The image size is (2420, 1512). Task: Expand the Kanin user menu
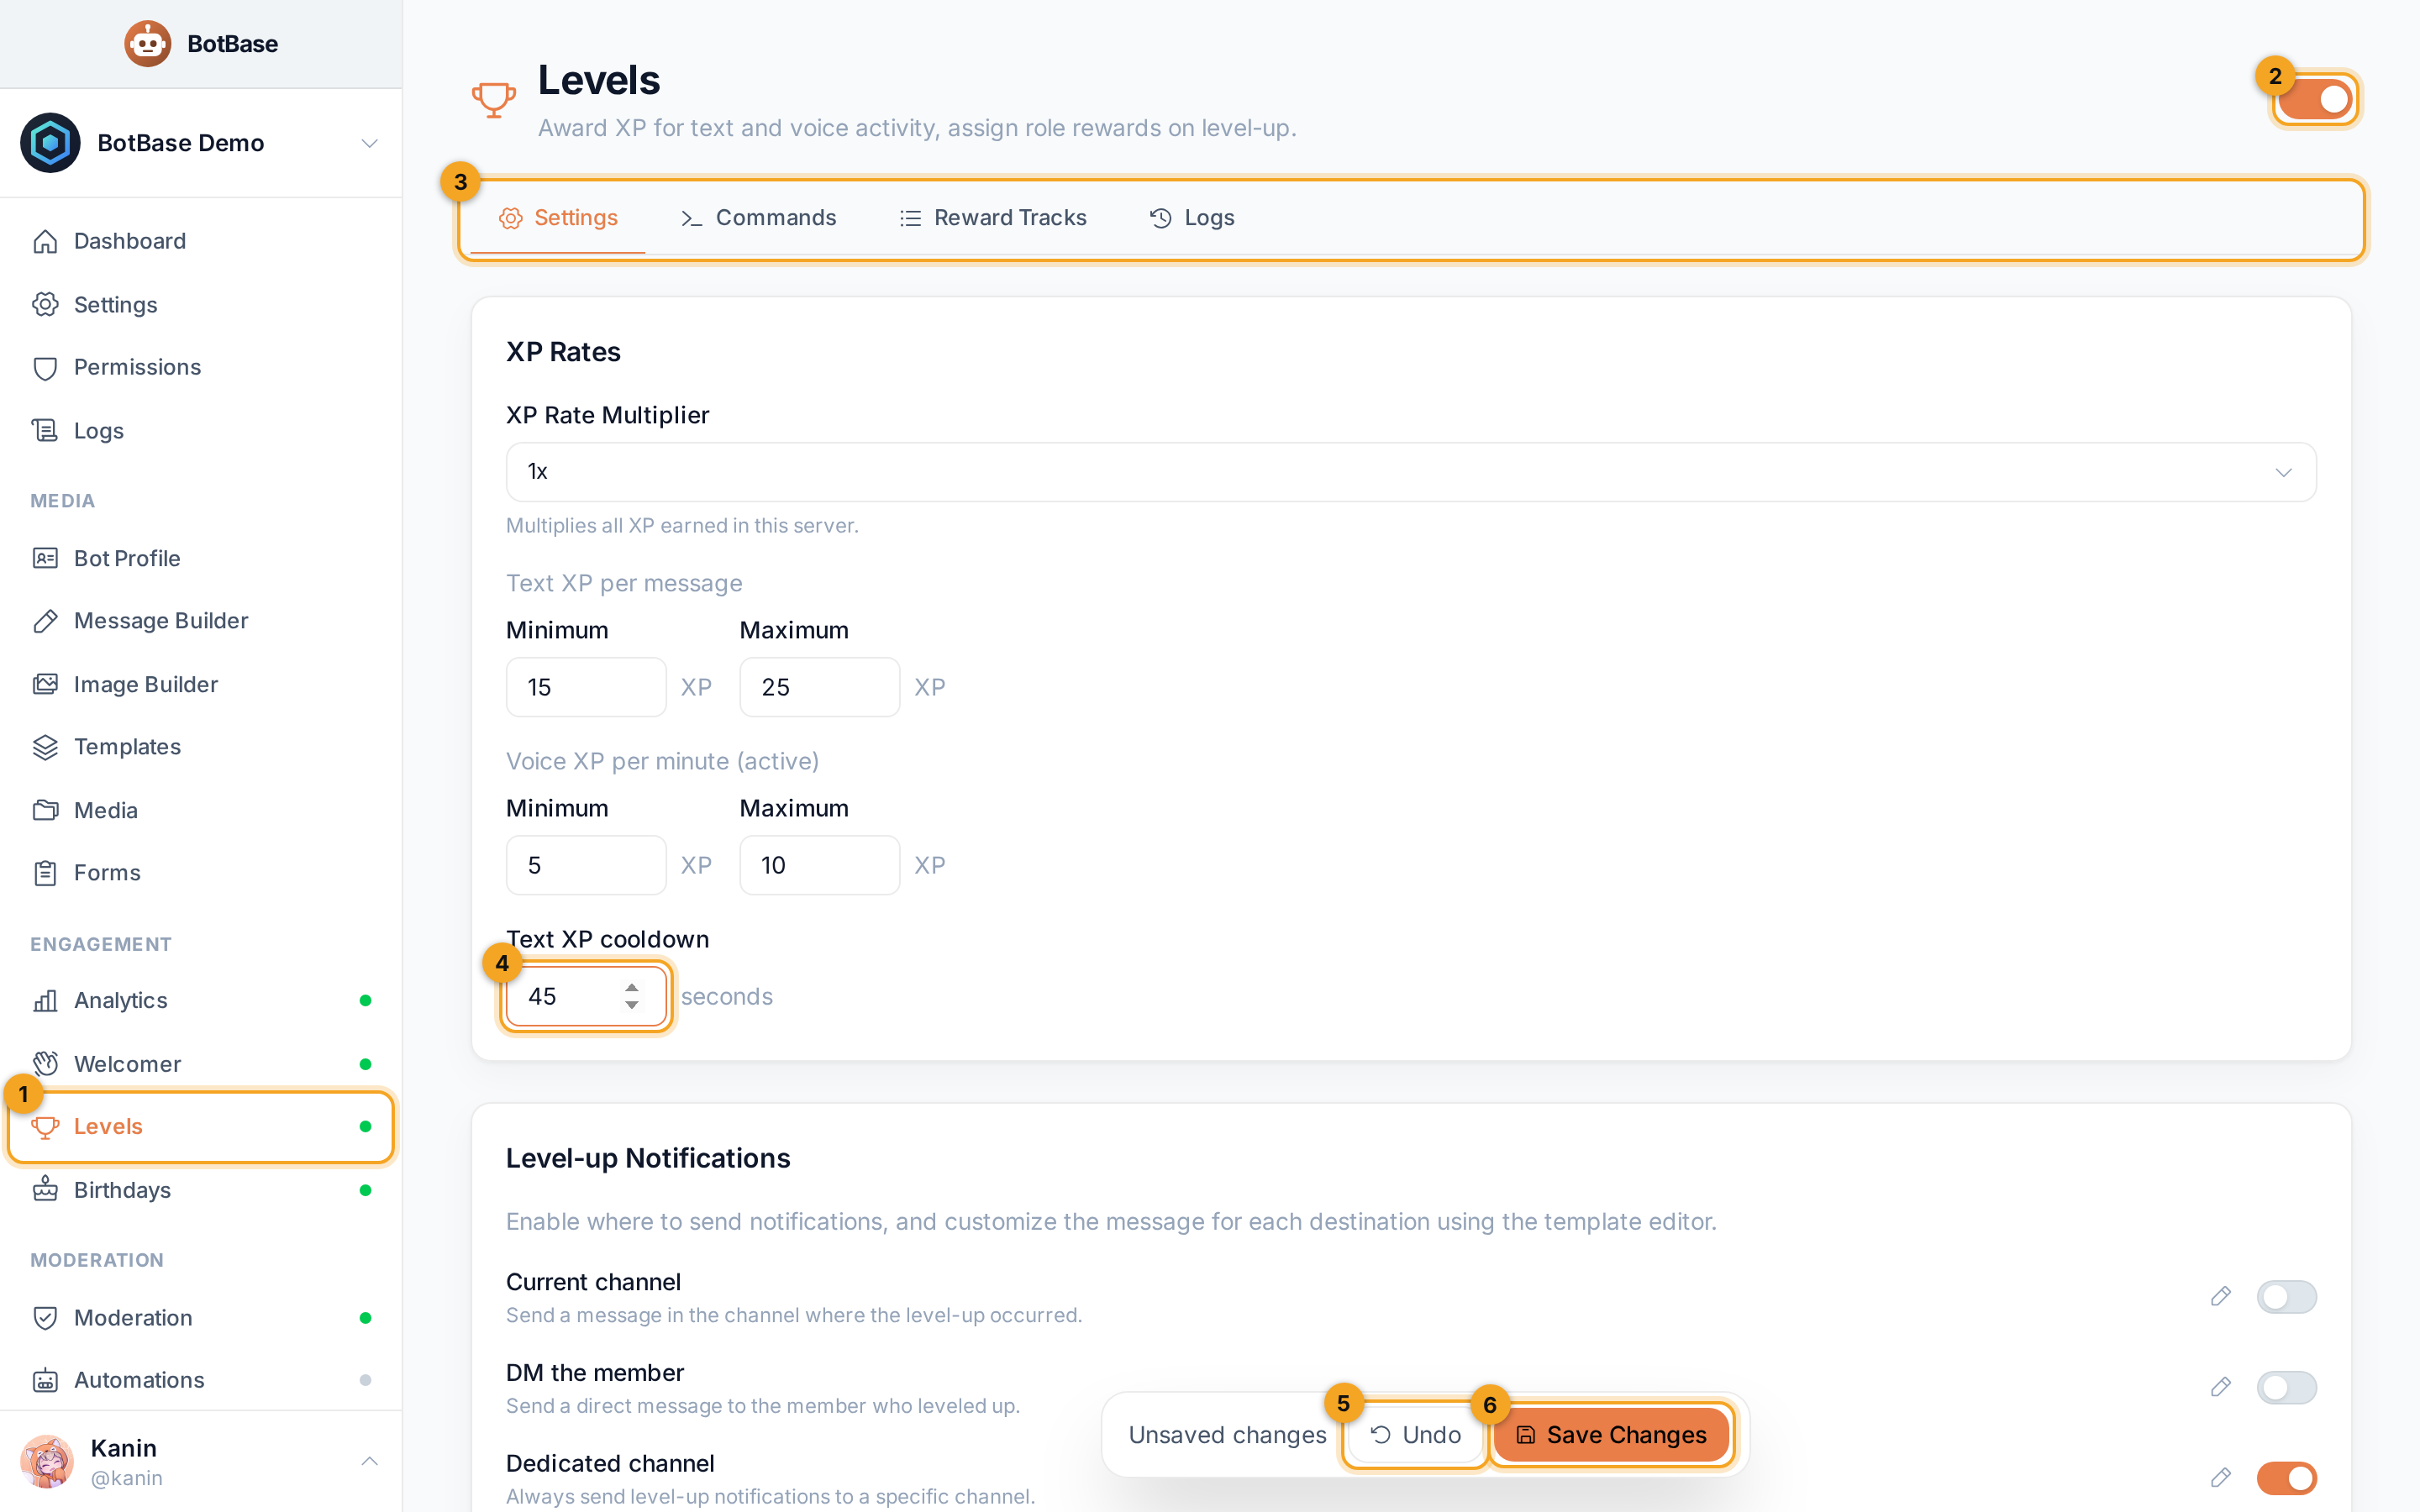[201, 1462]
